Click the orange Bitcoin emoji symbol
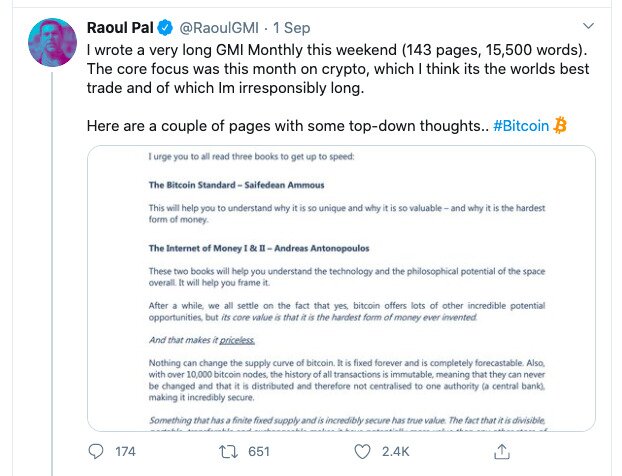This screenshot has width=622, height=476. click(560, 125)
